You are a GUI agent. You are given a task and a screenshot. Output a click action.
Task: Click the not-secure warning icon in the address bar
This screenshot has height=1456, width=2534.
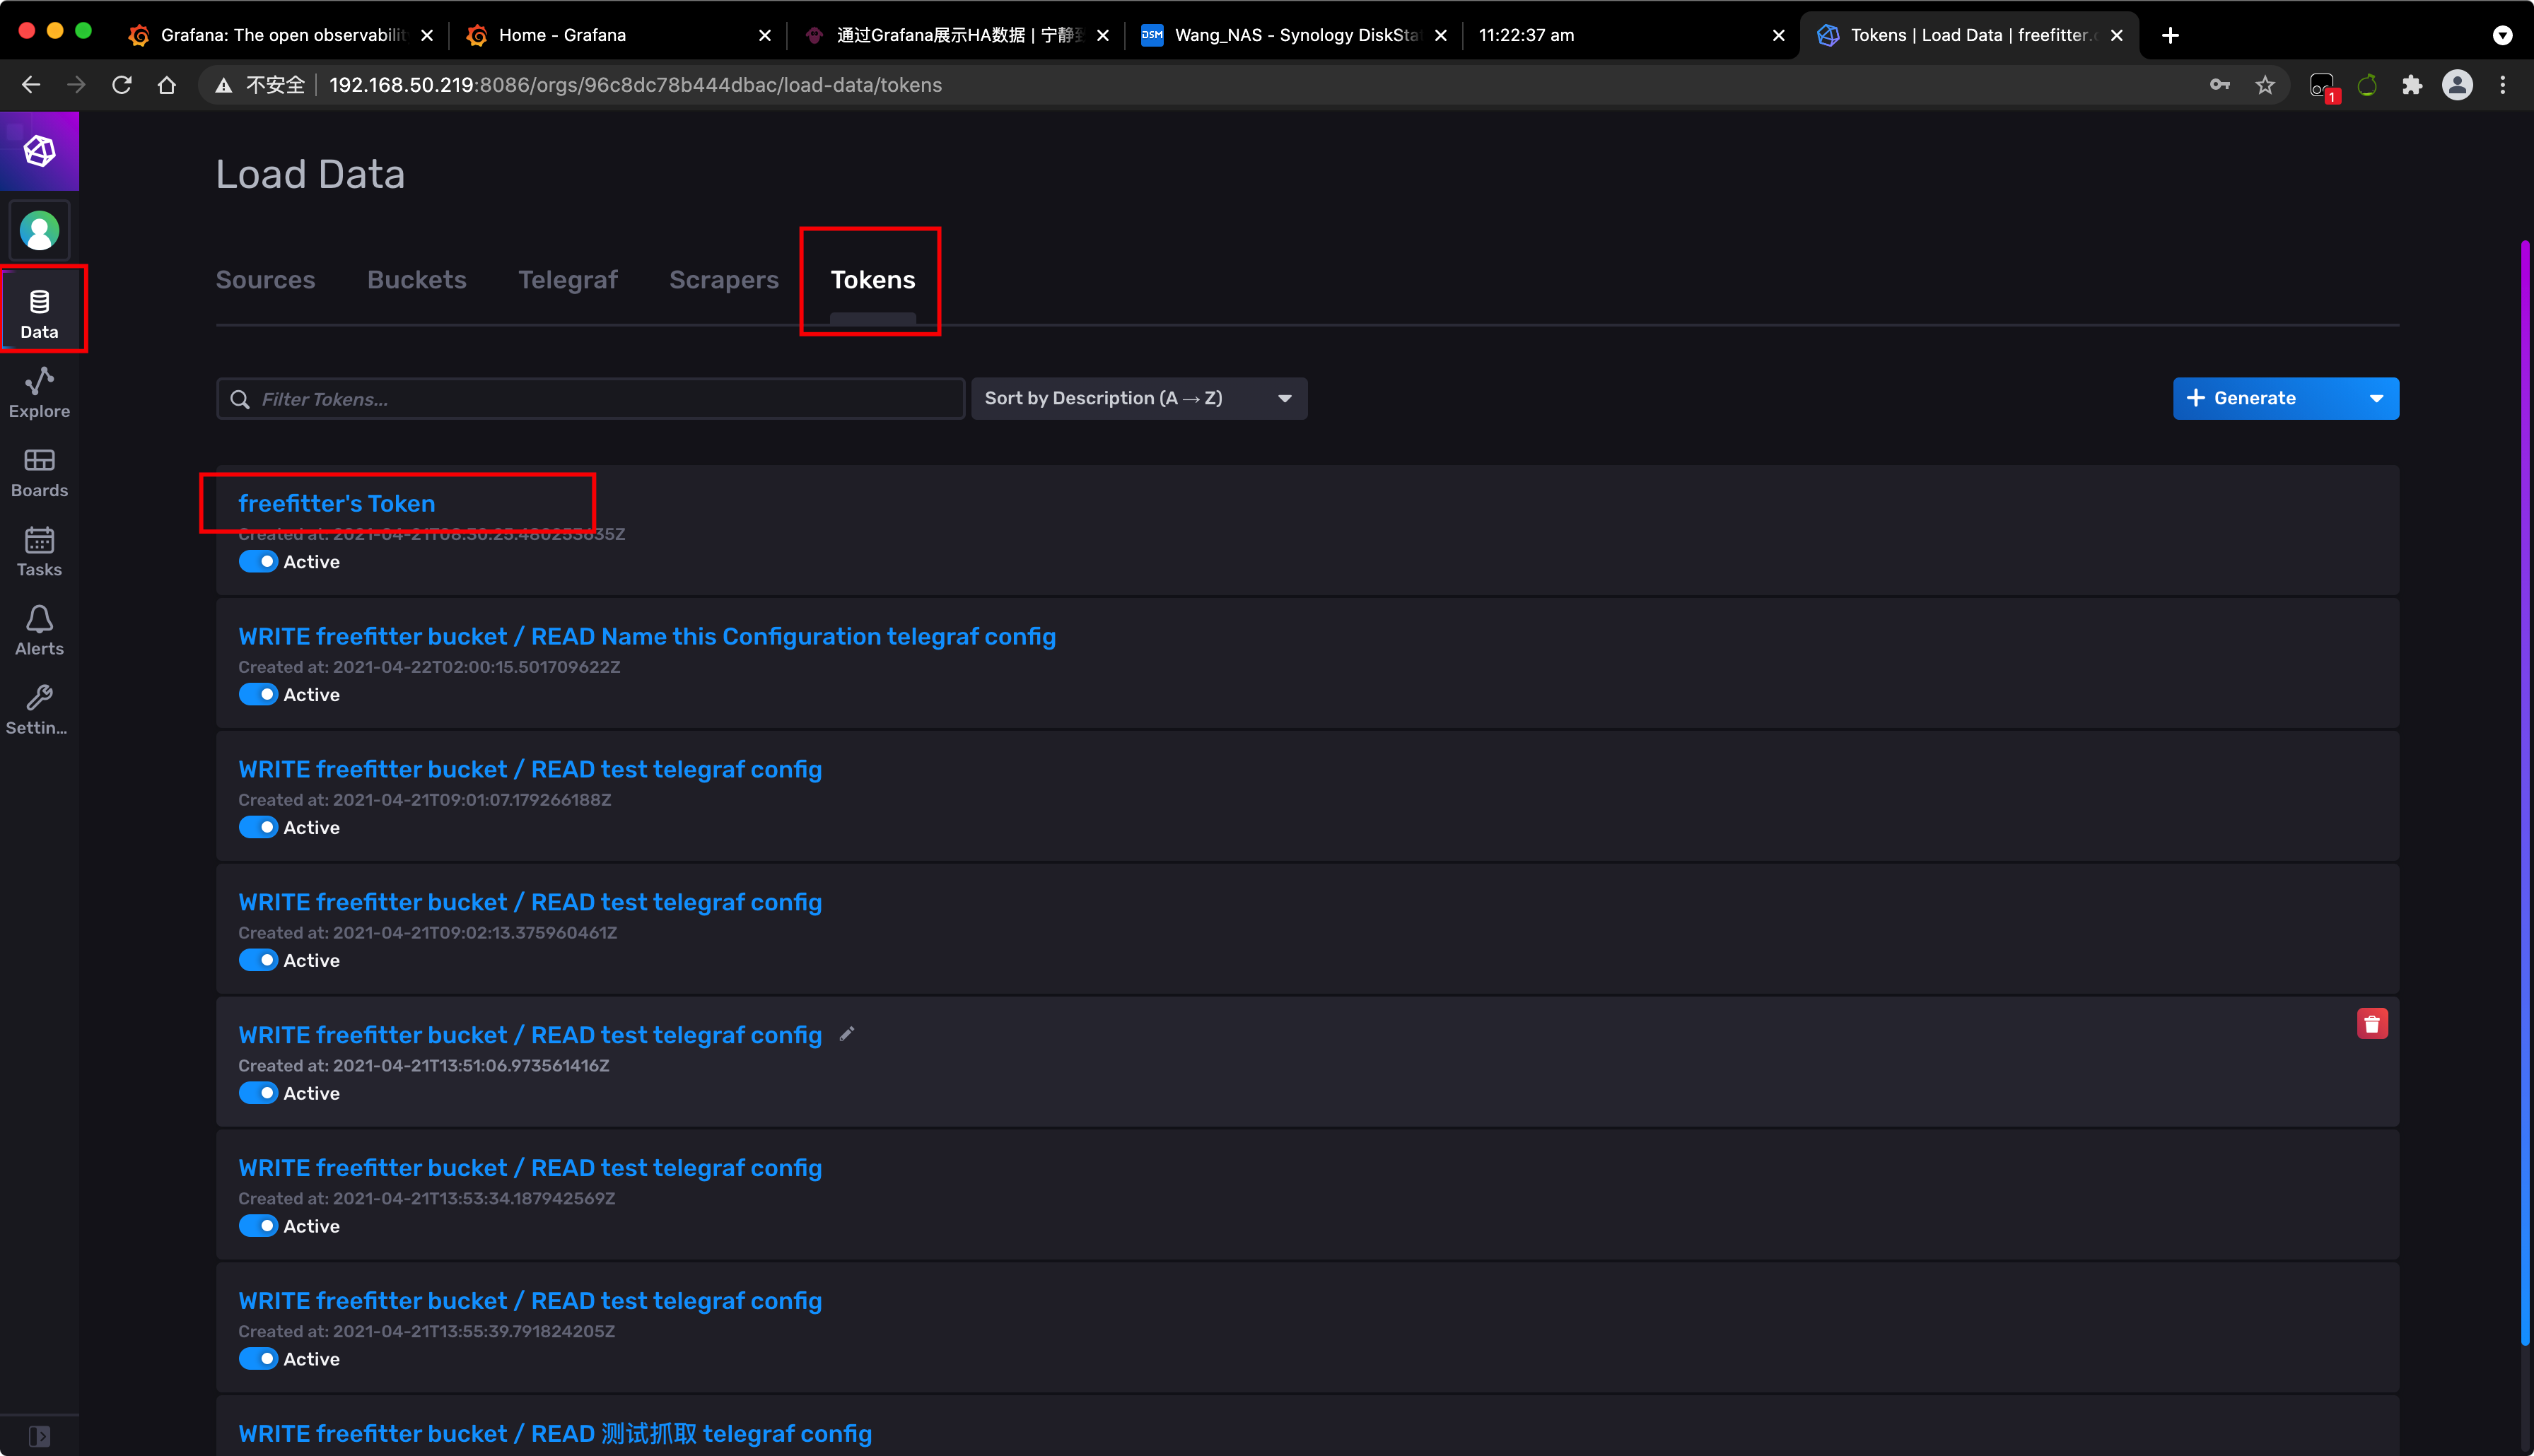click(x=224, y=85)
